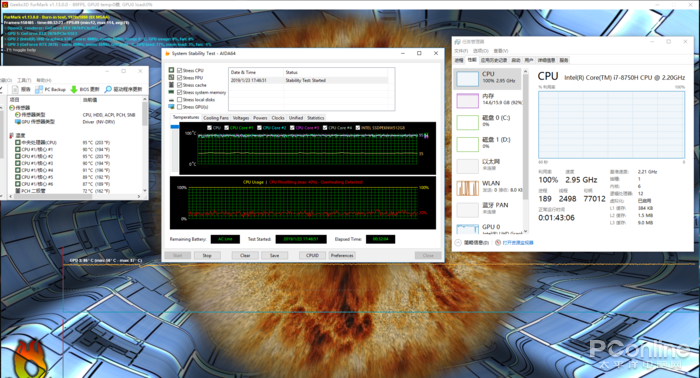Click the Preferences button

point(342,255)
